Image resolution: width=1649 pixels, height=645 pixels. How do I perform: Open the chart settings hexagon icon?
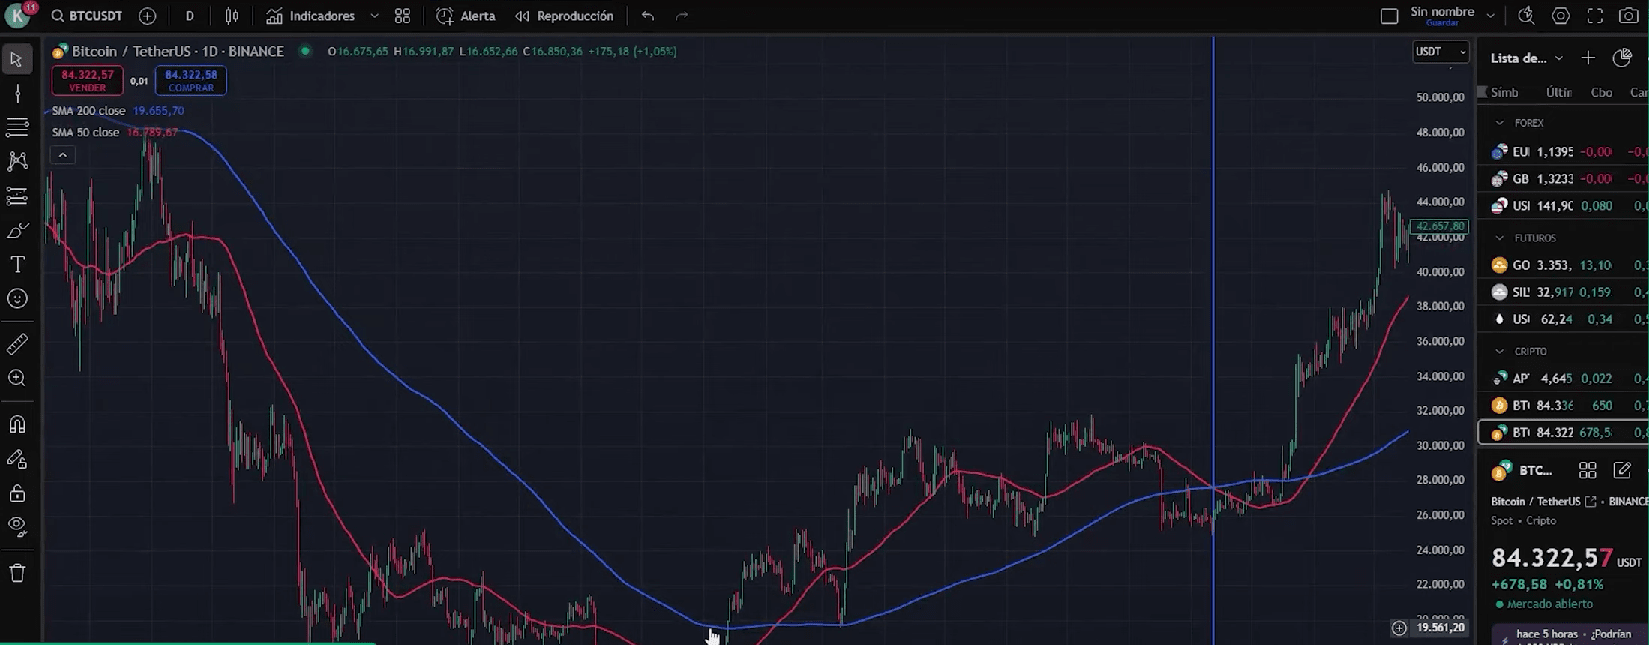pos(1561,16)
